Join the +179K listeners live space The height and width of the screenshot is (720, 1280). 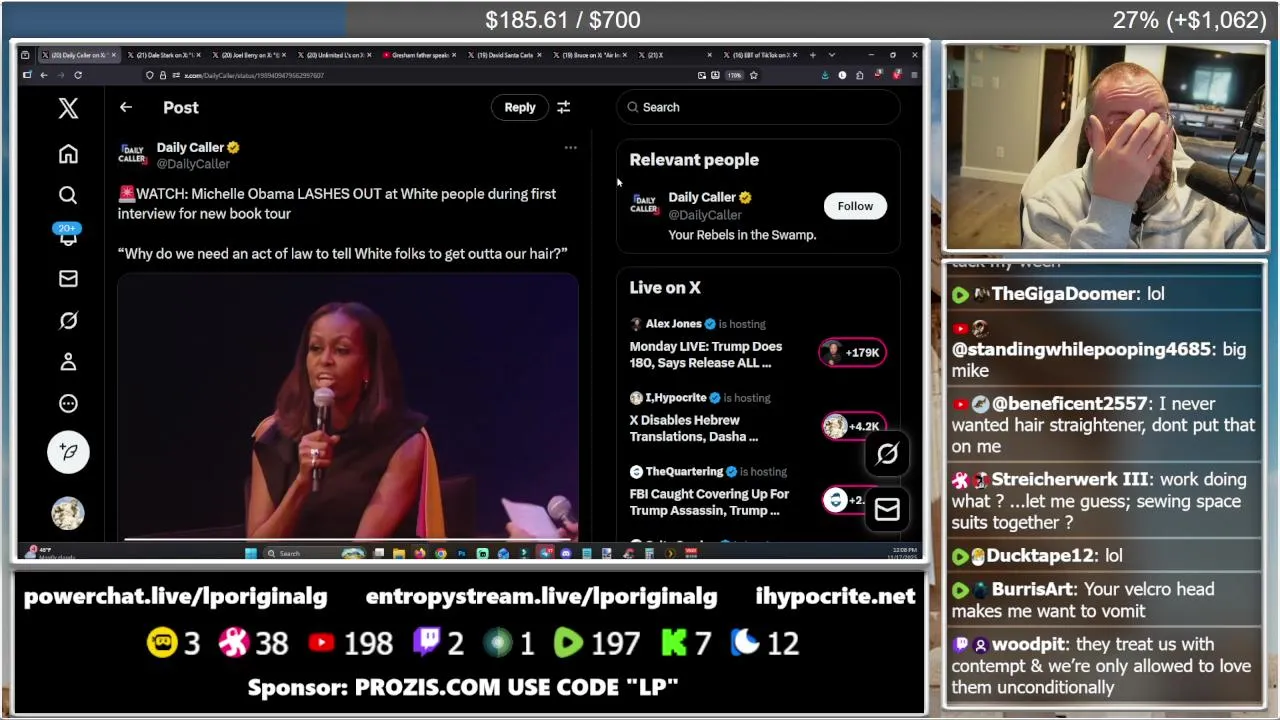click(x=853, y=352)
